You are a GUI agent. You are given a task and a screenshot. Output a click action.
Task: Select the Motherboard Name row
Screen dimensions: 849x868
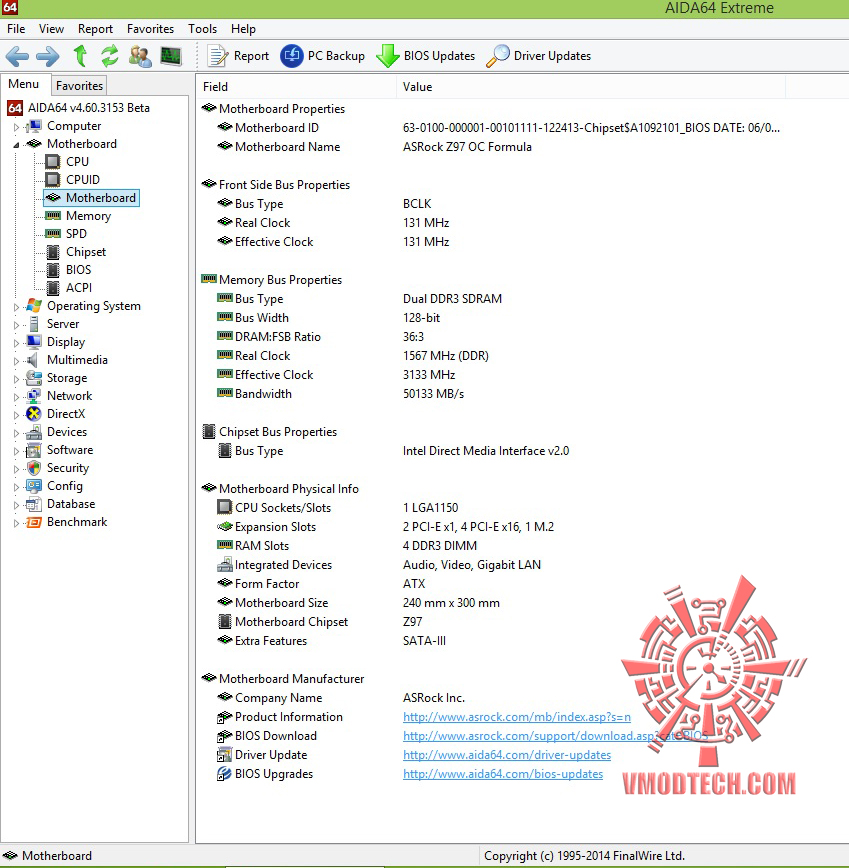tap(374, 147)
